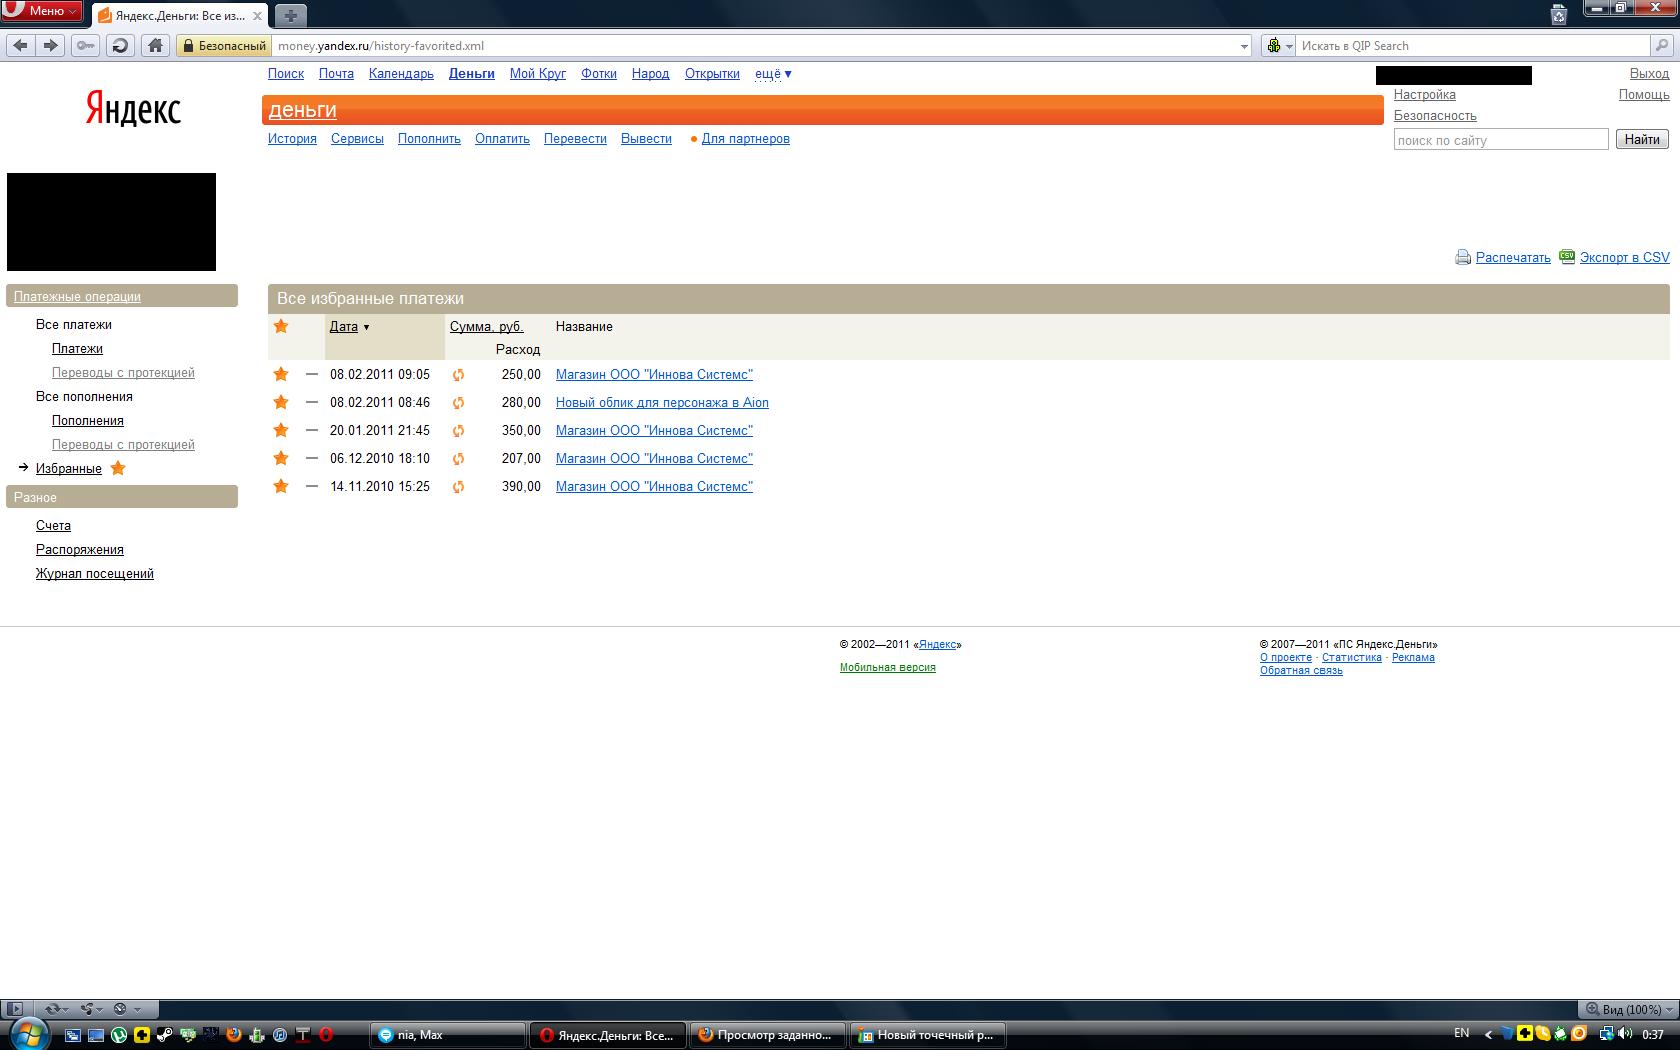Open the Сервисы tab
Viewport: 1680px width, 1050px height.
coord(357,139)
